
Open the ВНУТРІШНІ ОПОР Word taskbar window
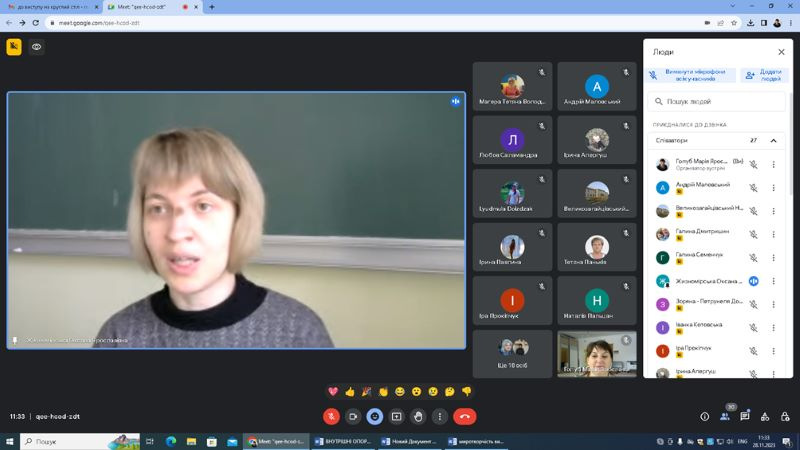pyautogui.click(x=343, y=441)
